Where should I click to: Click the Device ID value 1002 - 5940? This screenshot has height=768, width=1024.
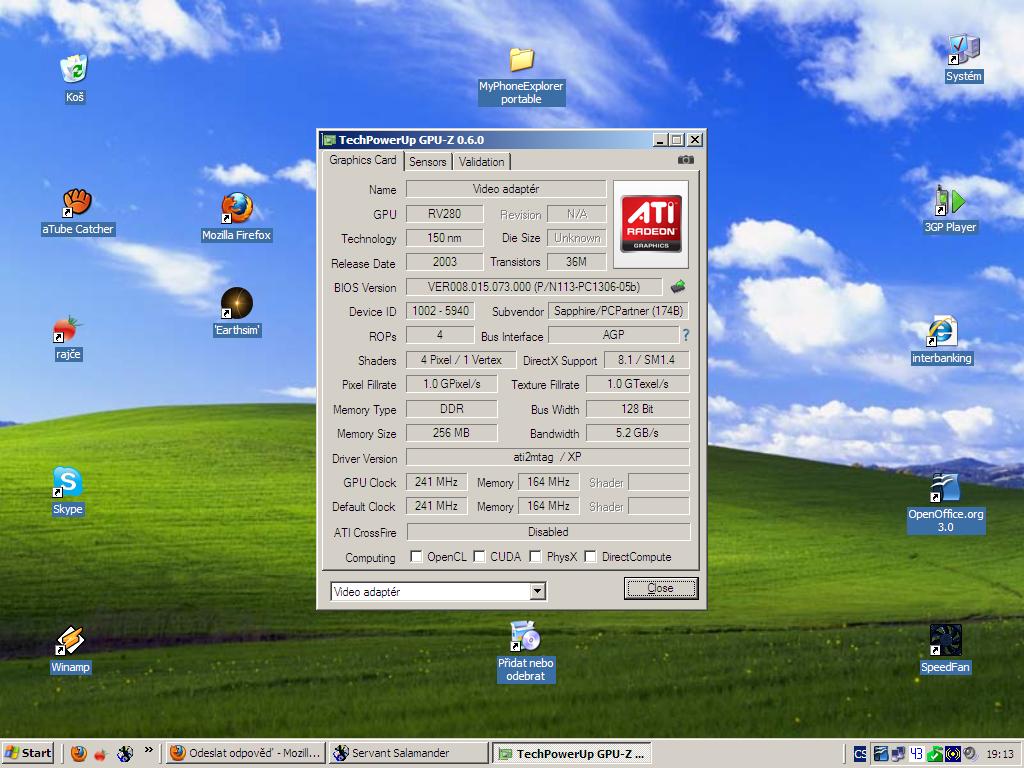(x=440, y=311)
